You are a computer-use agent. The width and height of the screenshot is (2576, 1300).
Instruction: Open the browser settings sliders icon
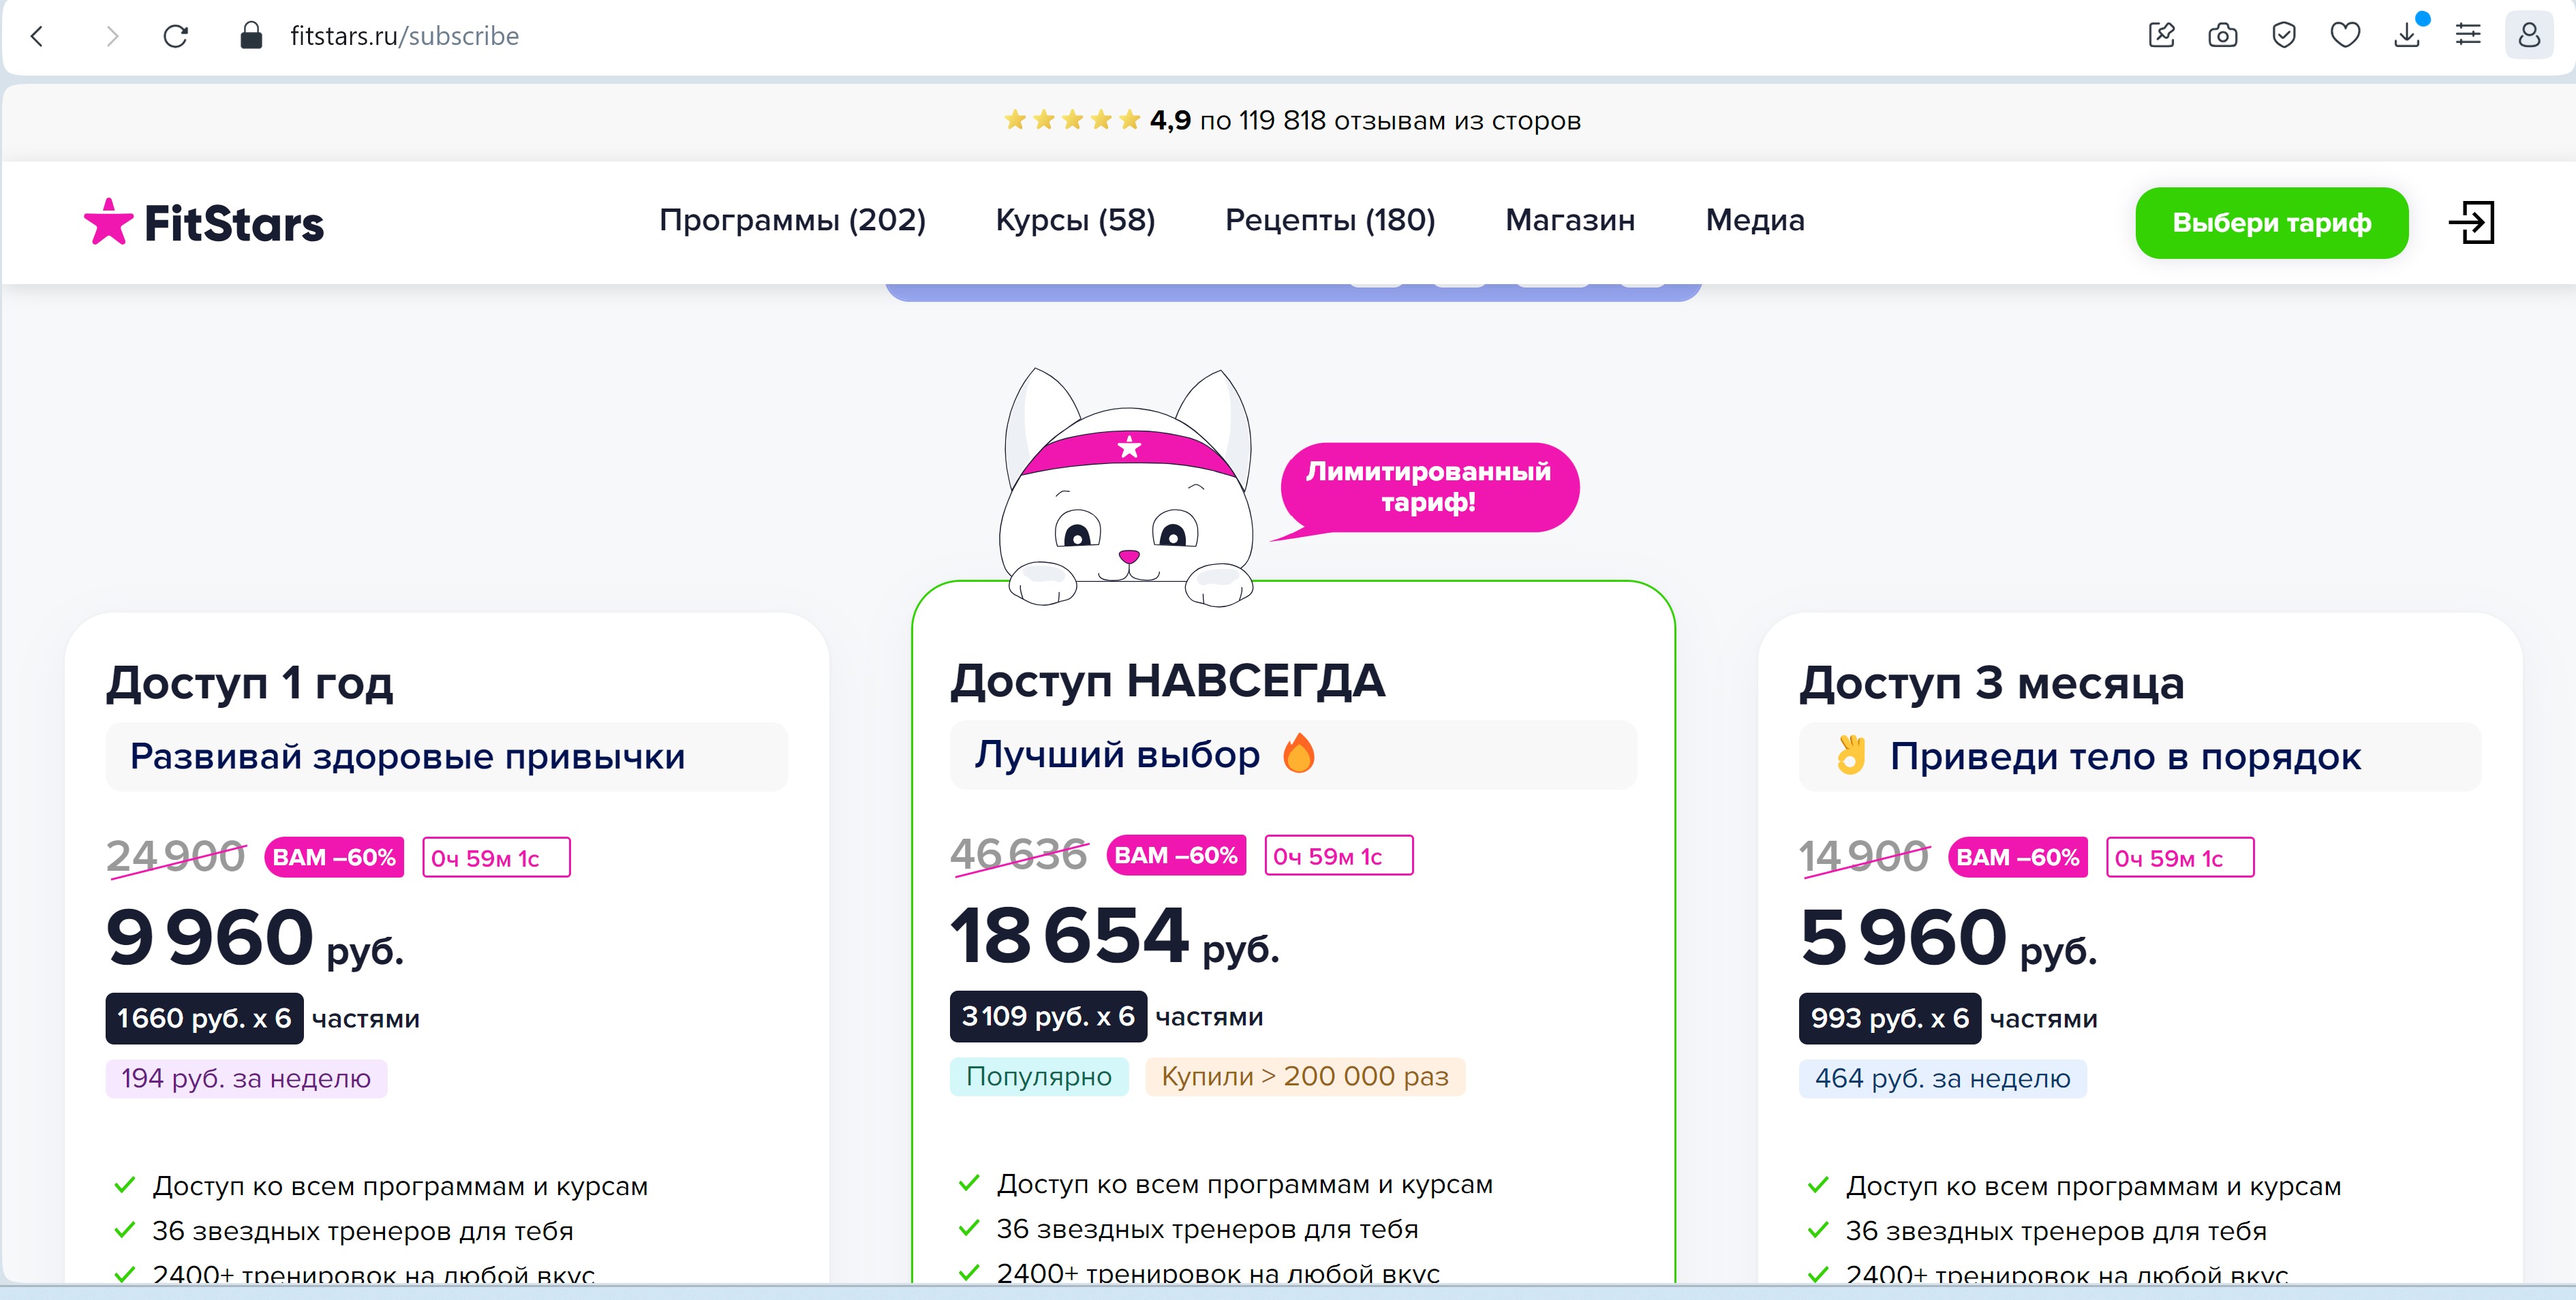point(2468,37)
